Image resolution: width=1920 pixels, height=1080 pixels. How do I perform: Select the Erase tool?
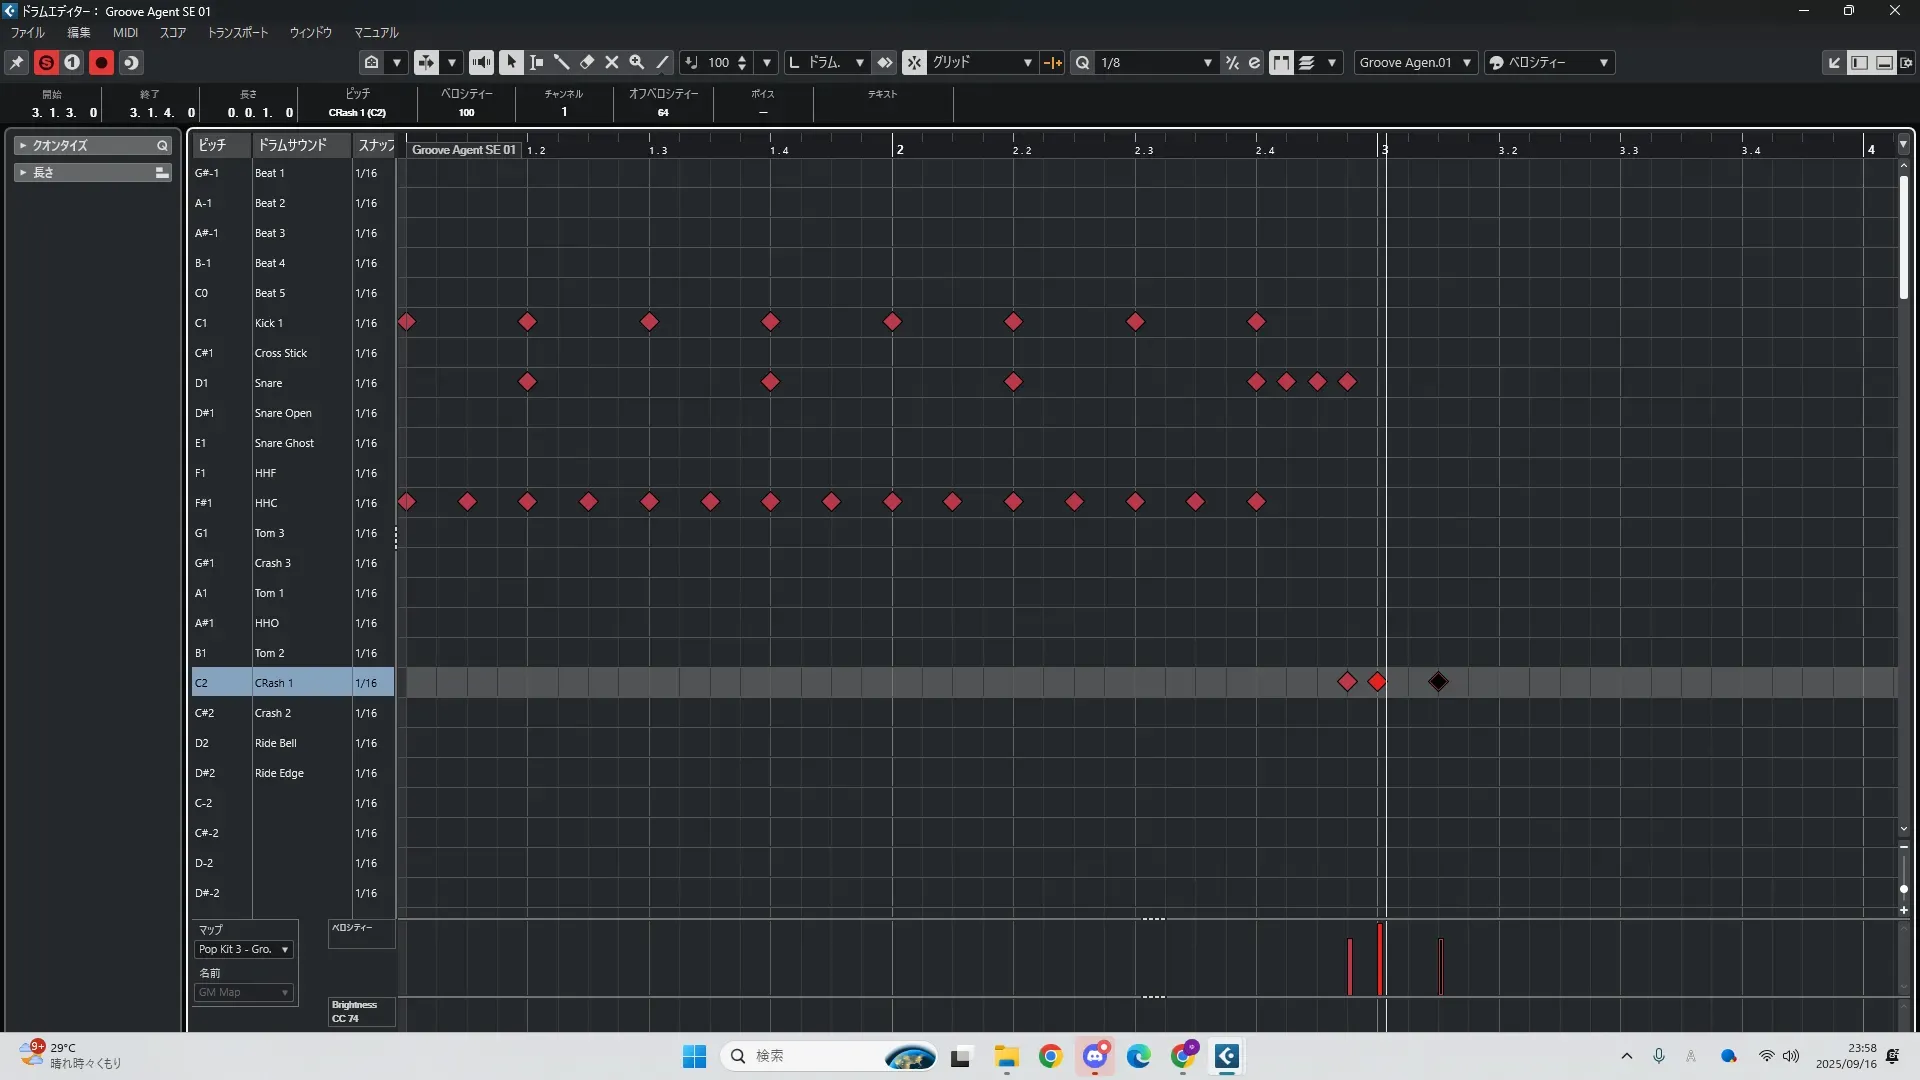pyautogui.click(x=587, y=62)
